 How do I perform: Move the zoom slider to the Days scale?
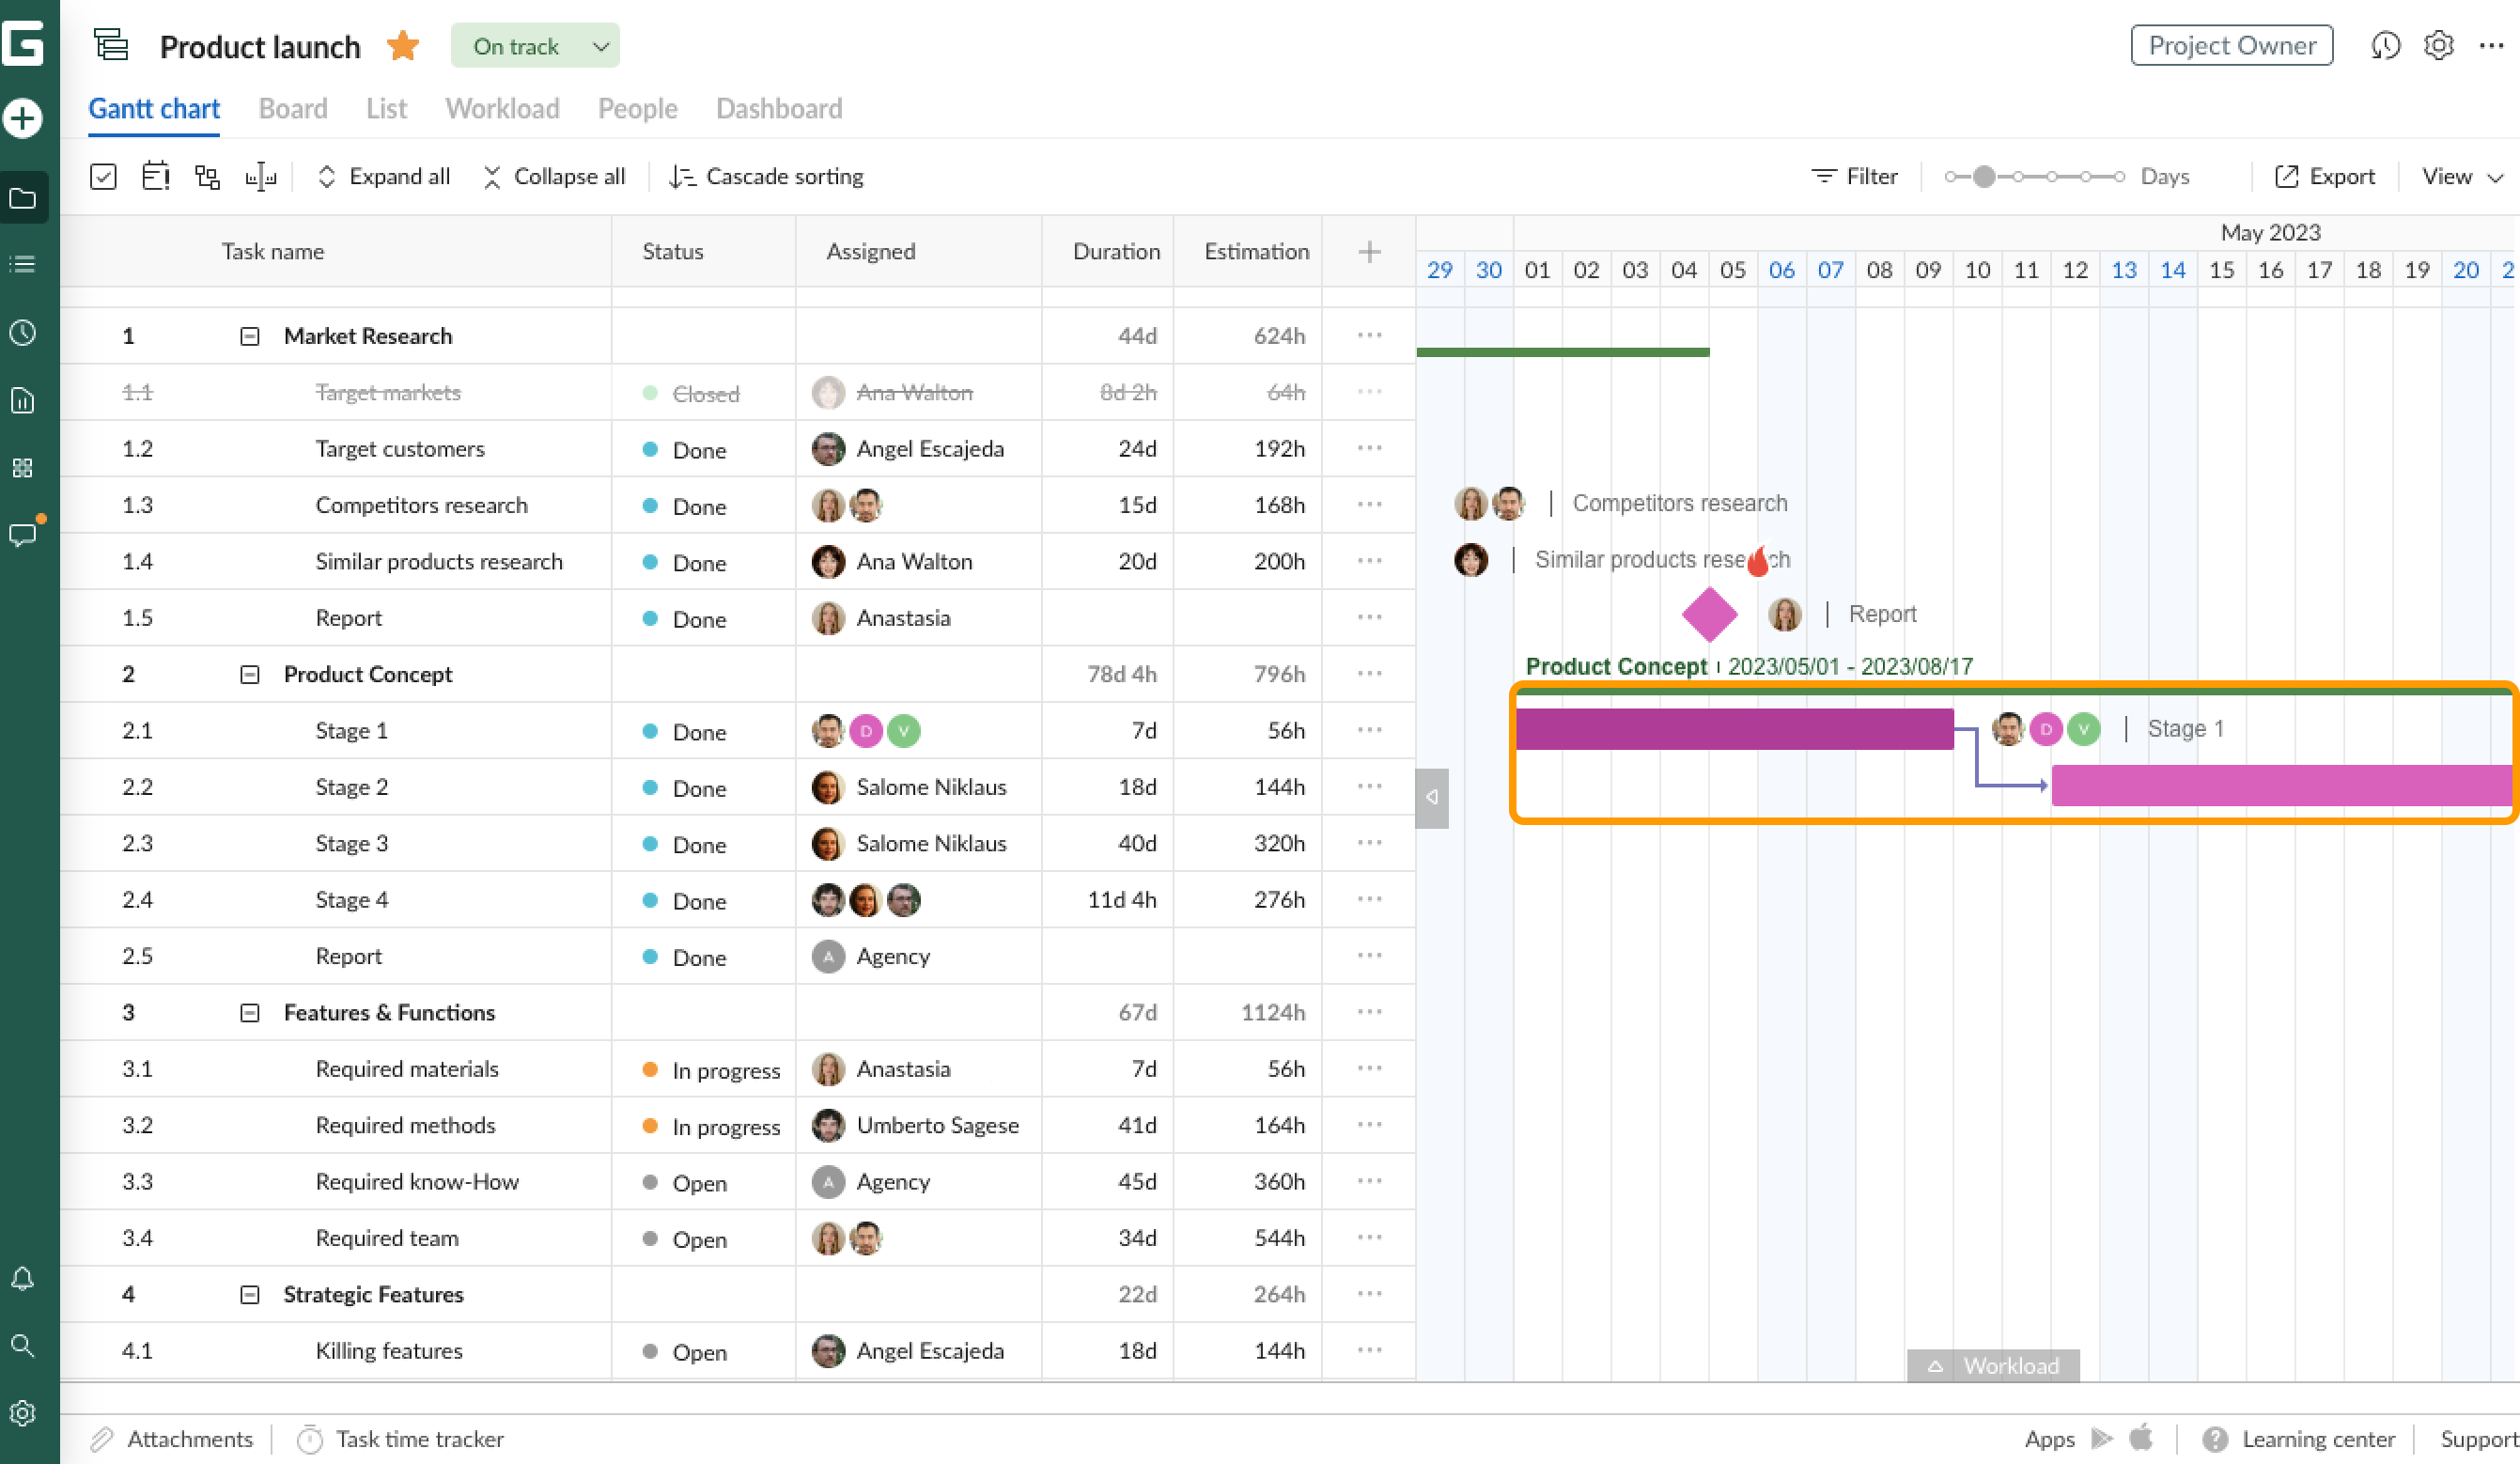coord(1983,176)
